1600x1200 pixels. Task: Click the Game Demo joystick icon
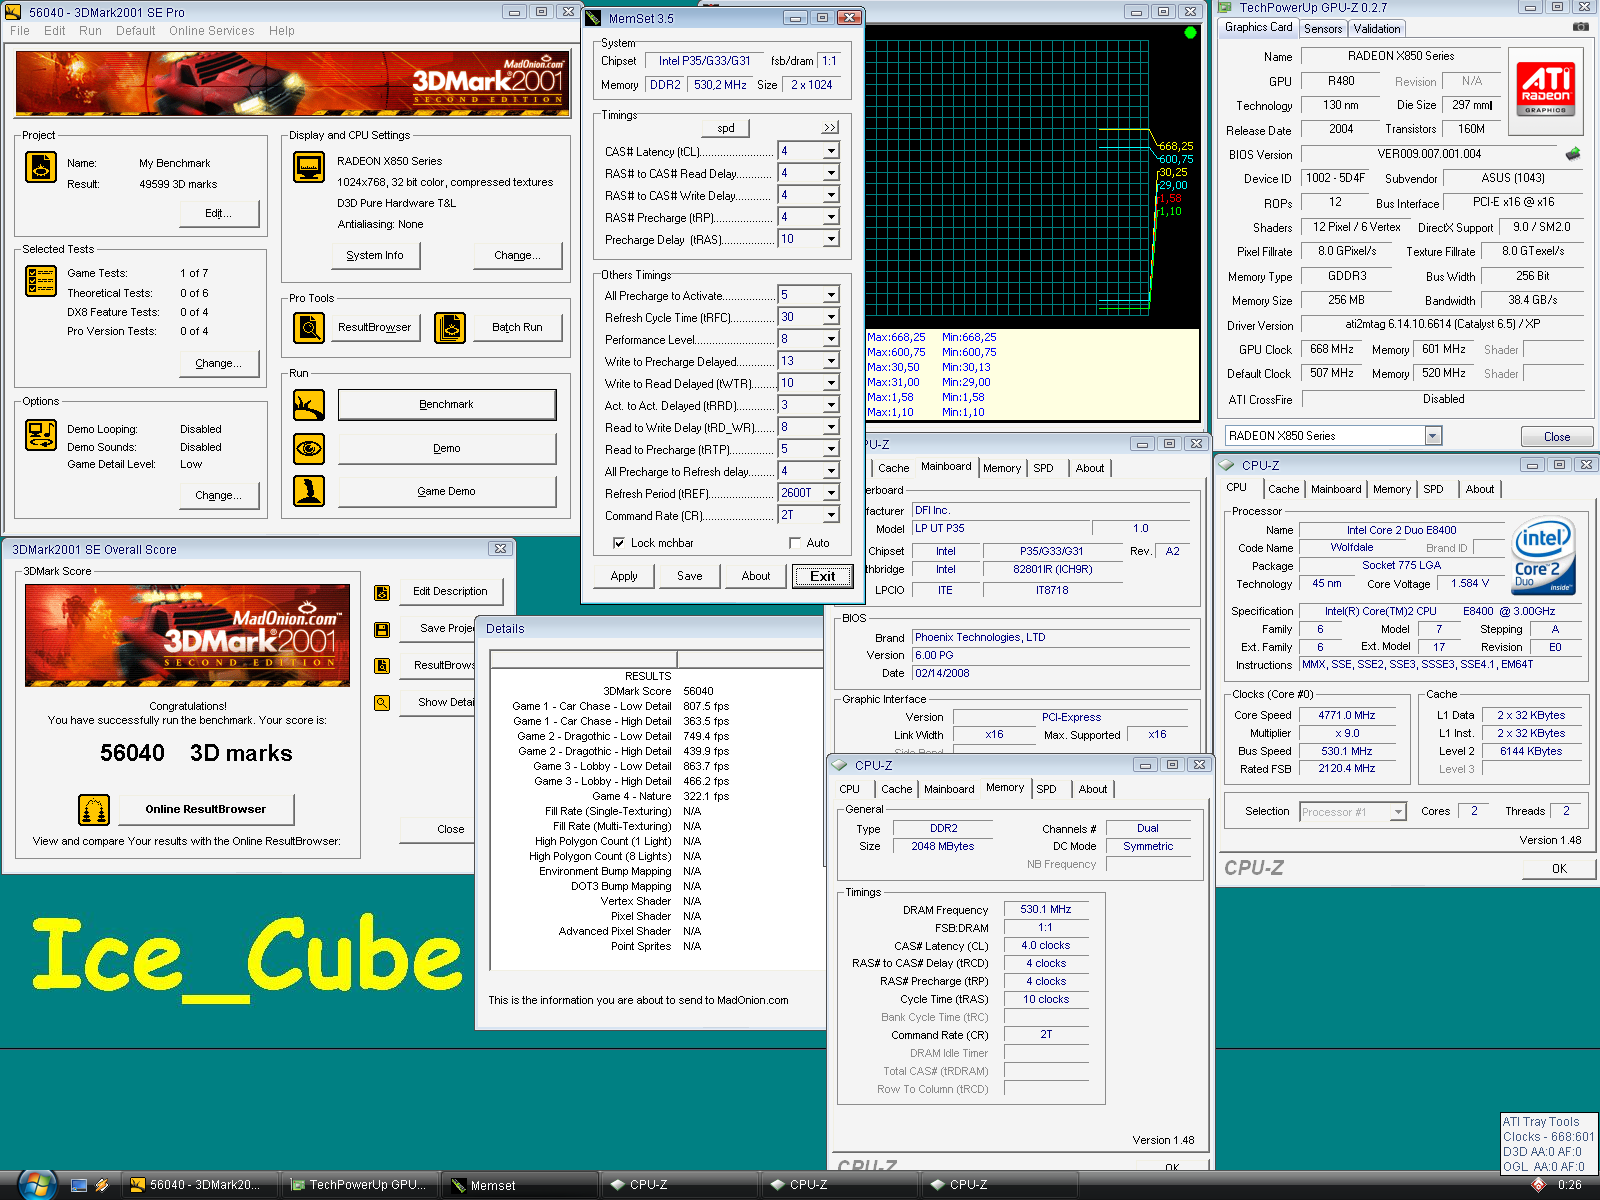(309, 491)
